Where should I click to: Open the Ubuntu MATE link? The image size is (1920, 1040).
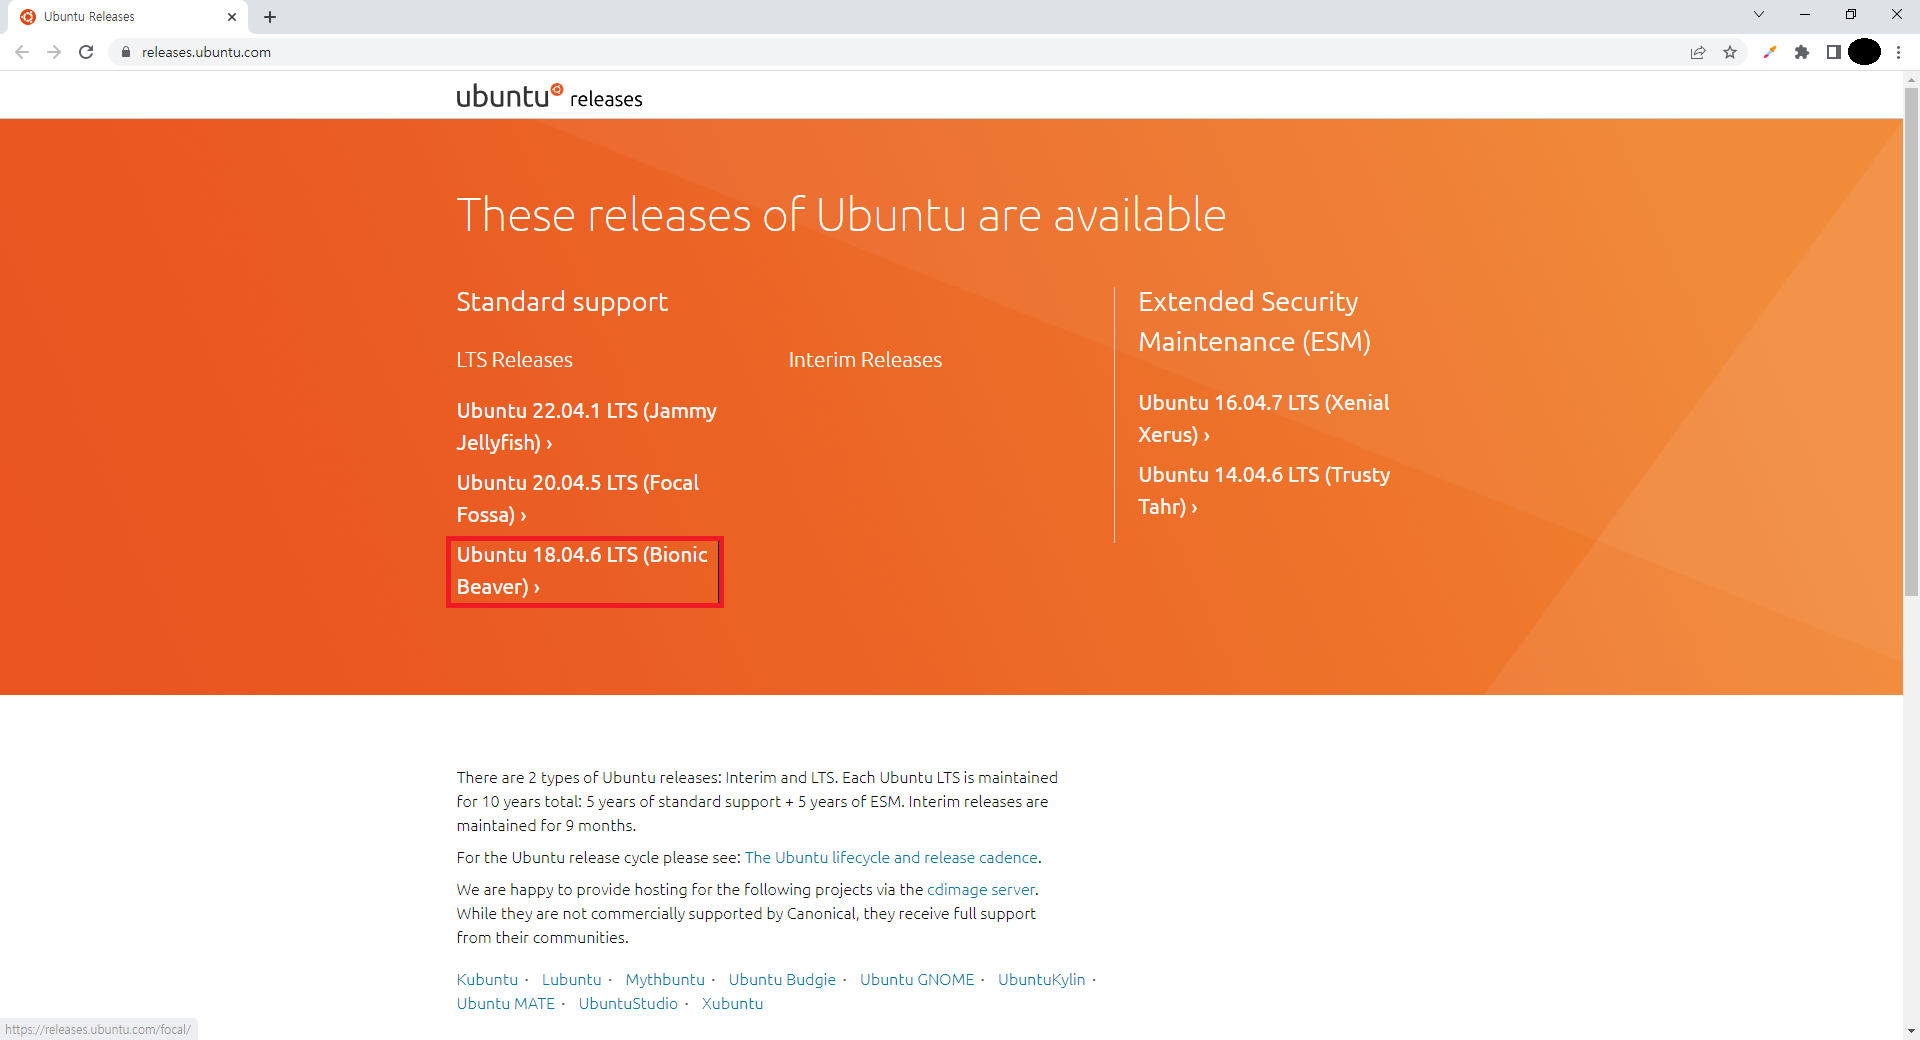point(506,1004)
